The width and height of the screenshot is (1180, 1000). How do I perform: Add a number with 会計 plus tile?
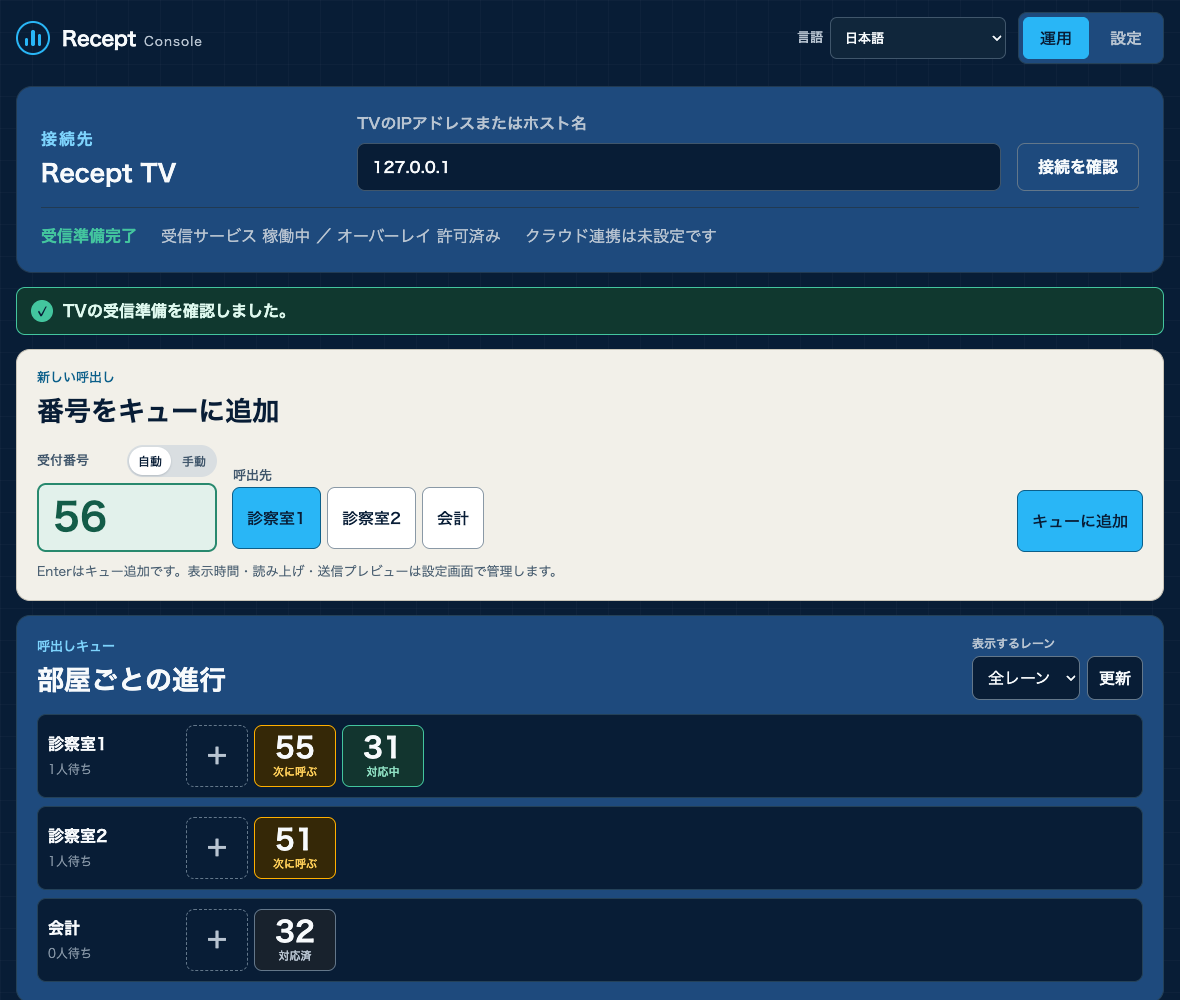(x=217, y=939)
